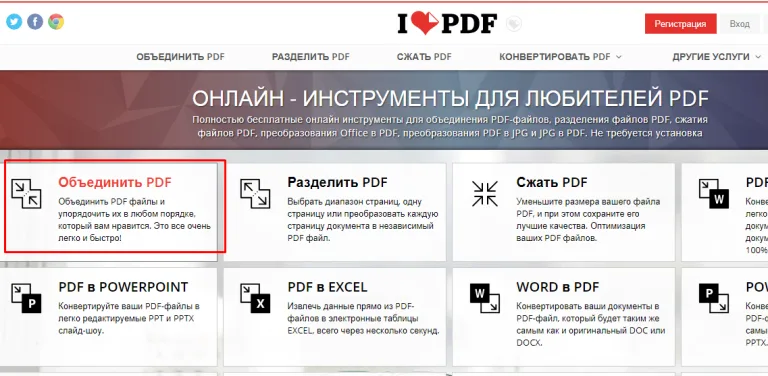
Task: Click the iLovePDF logo
Action: [447, 24]
